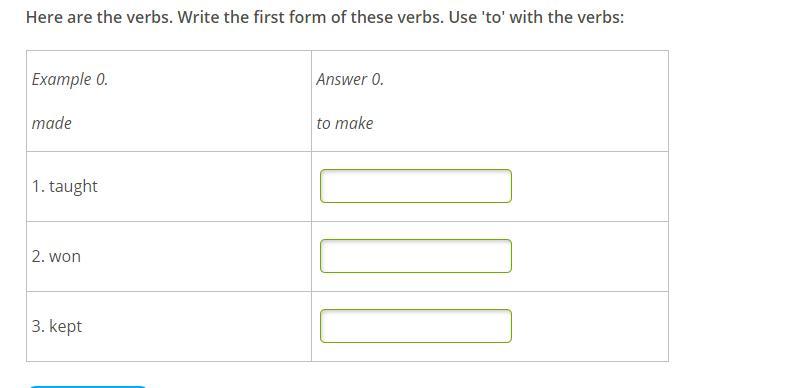Click the number '3.' before kept
809x388 pixels.
(38, 327)
